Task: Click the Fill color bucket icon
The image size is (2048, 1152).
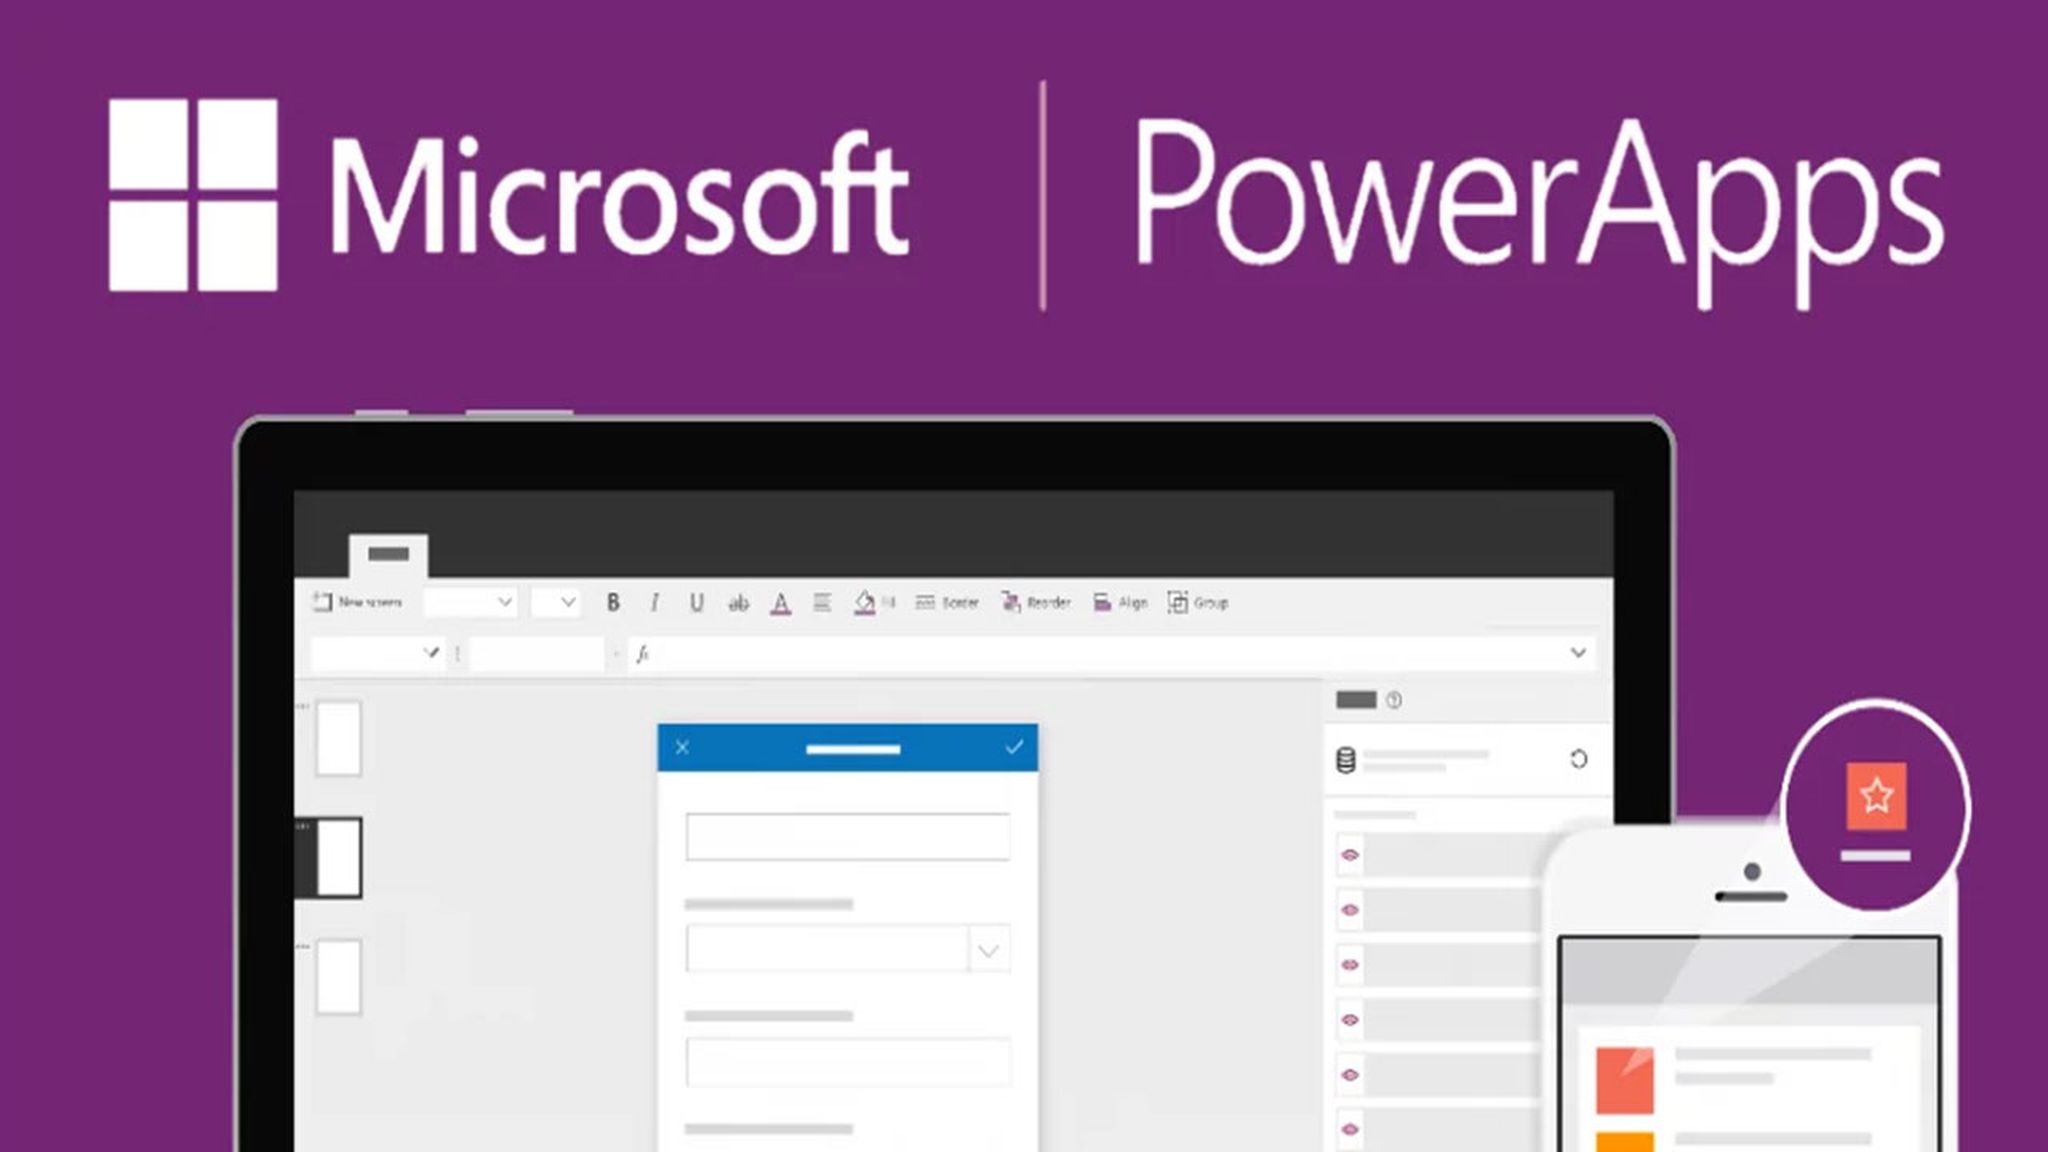Action: (x=868, y=602)
